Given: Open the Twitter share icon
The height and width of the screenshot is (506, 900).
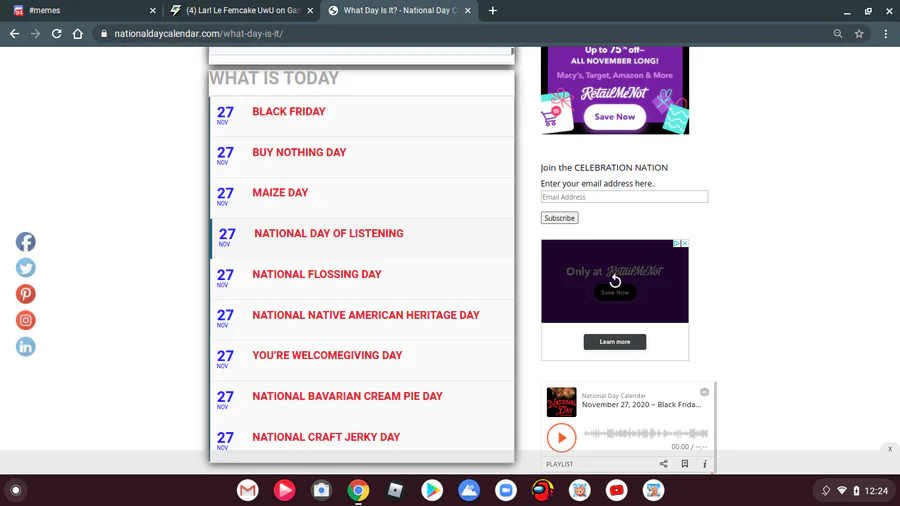Looking at the screenshot, I should (25, 268).
